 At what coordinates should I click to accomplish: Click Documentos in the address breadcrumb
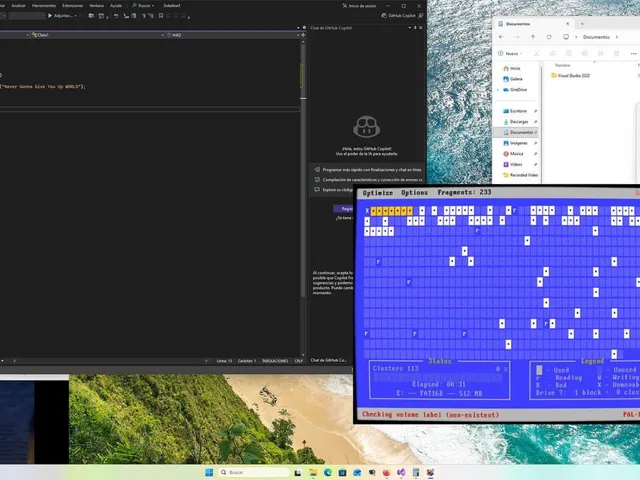(596, 37)
